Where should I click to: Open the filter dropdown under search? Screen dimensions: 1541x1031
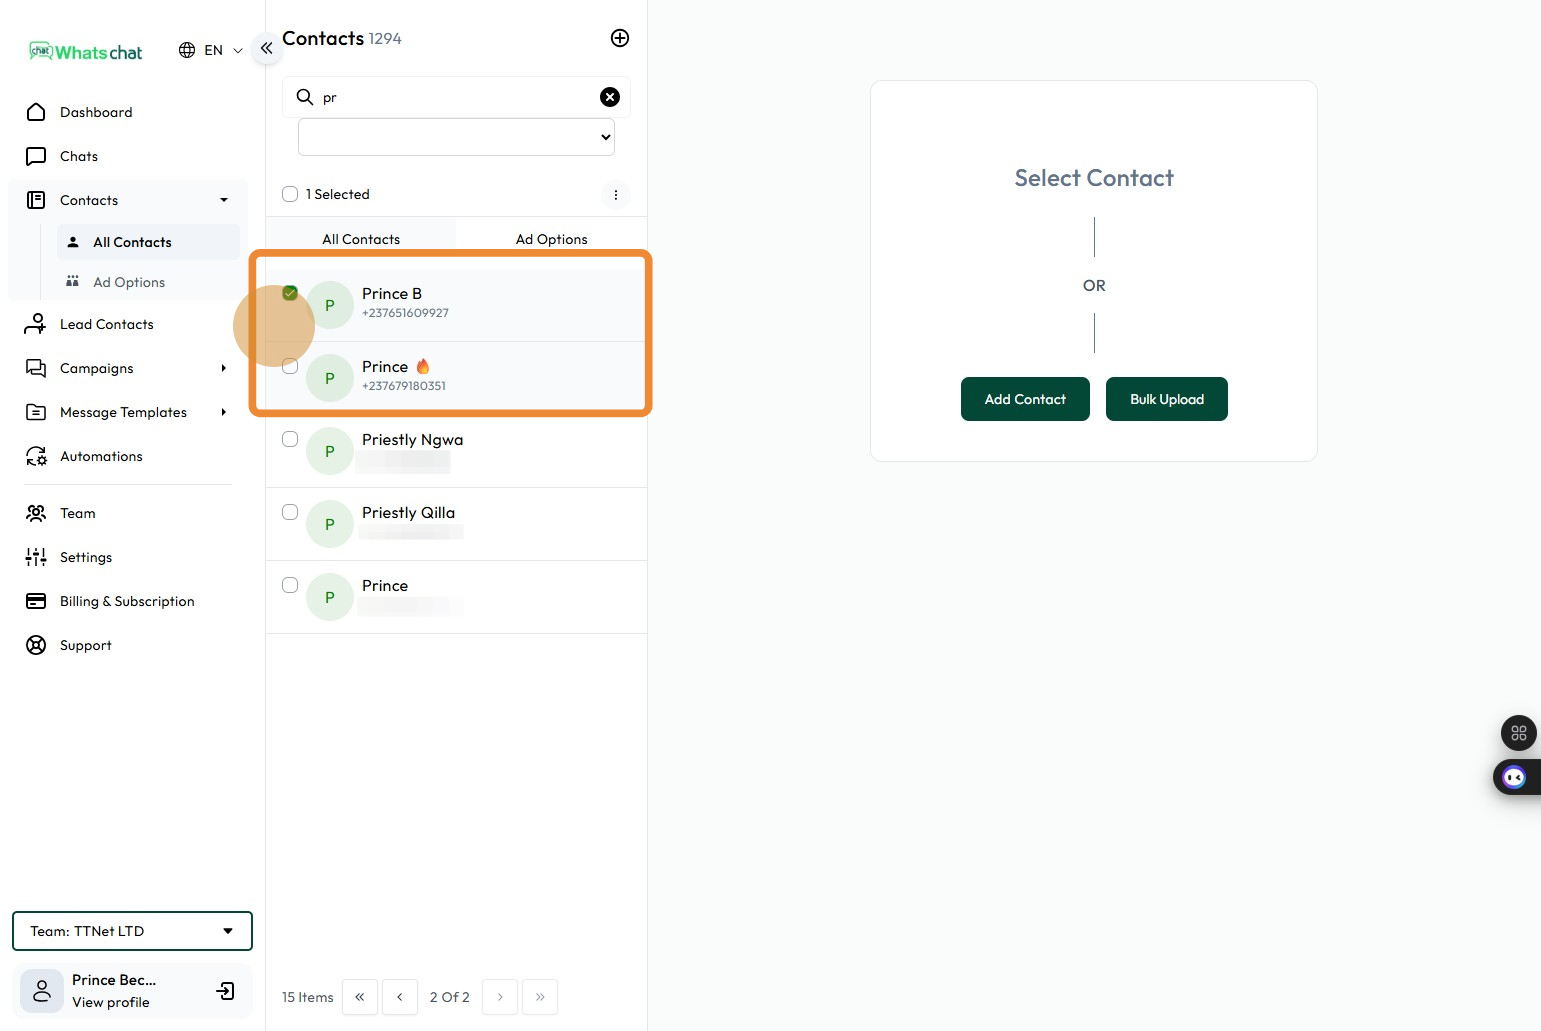[456, 137]
